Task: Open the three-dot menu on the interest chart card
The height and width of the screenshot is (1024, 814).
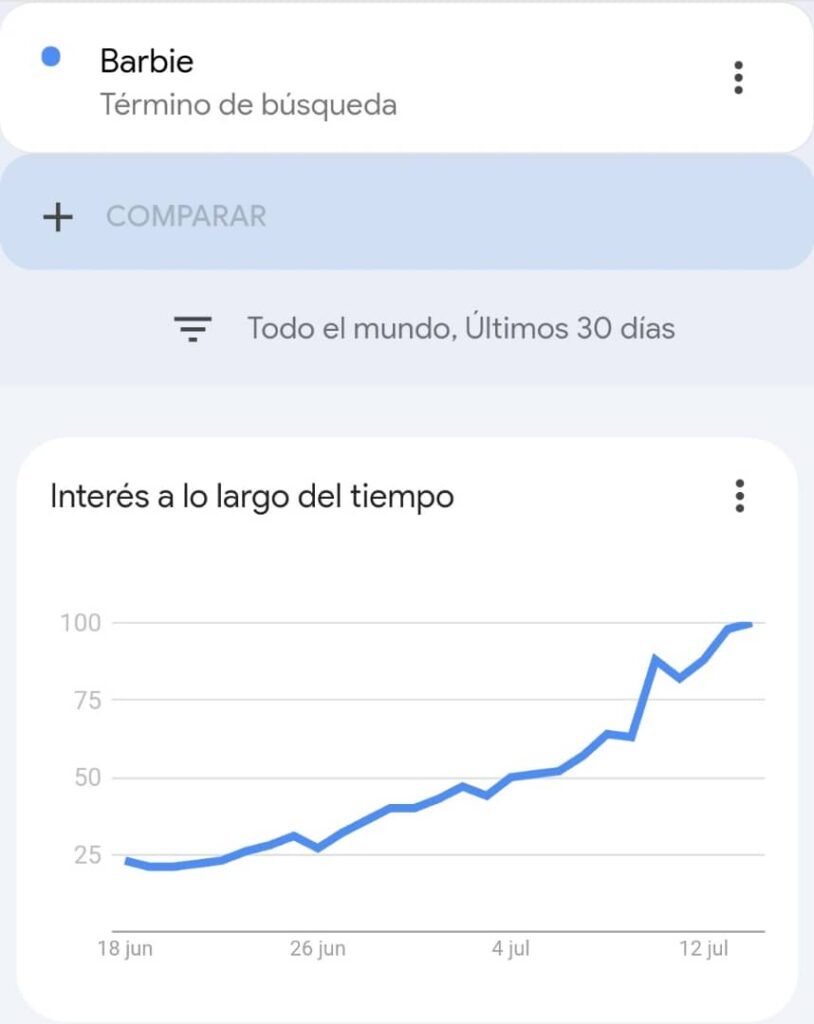Action: pyautogui.click(x=739, y=496)
